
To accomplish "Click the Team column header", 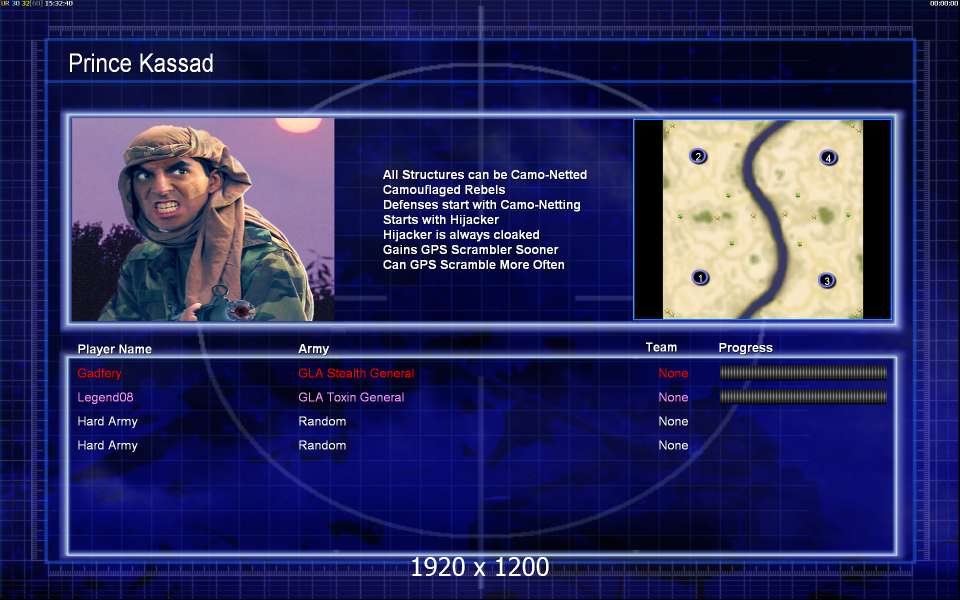I will [x=661, y=347].
